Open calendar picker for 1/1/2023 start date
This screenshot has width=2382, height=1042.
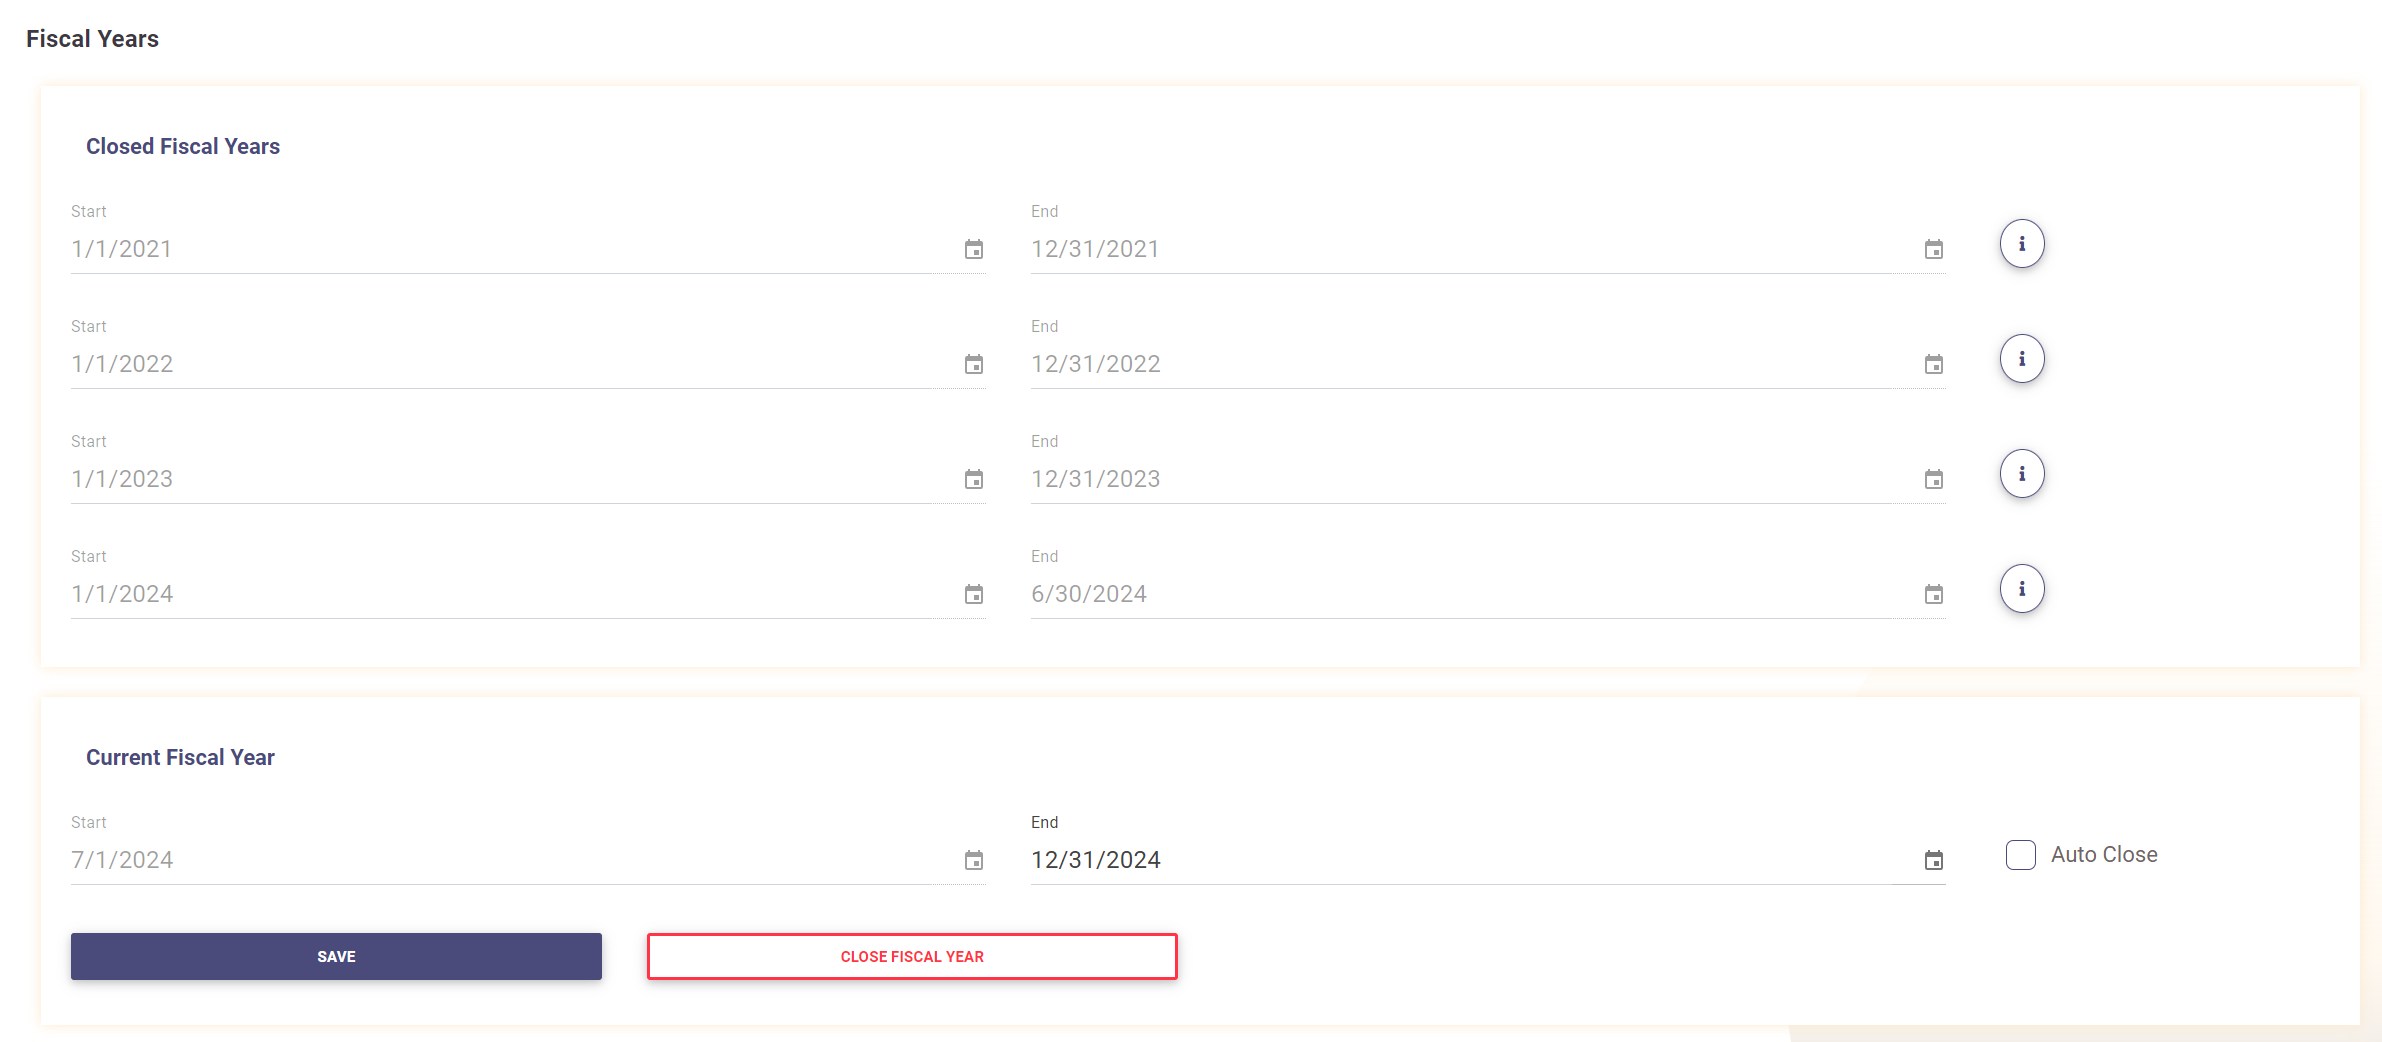[973, 479]
